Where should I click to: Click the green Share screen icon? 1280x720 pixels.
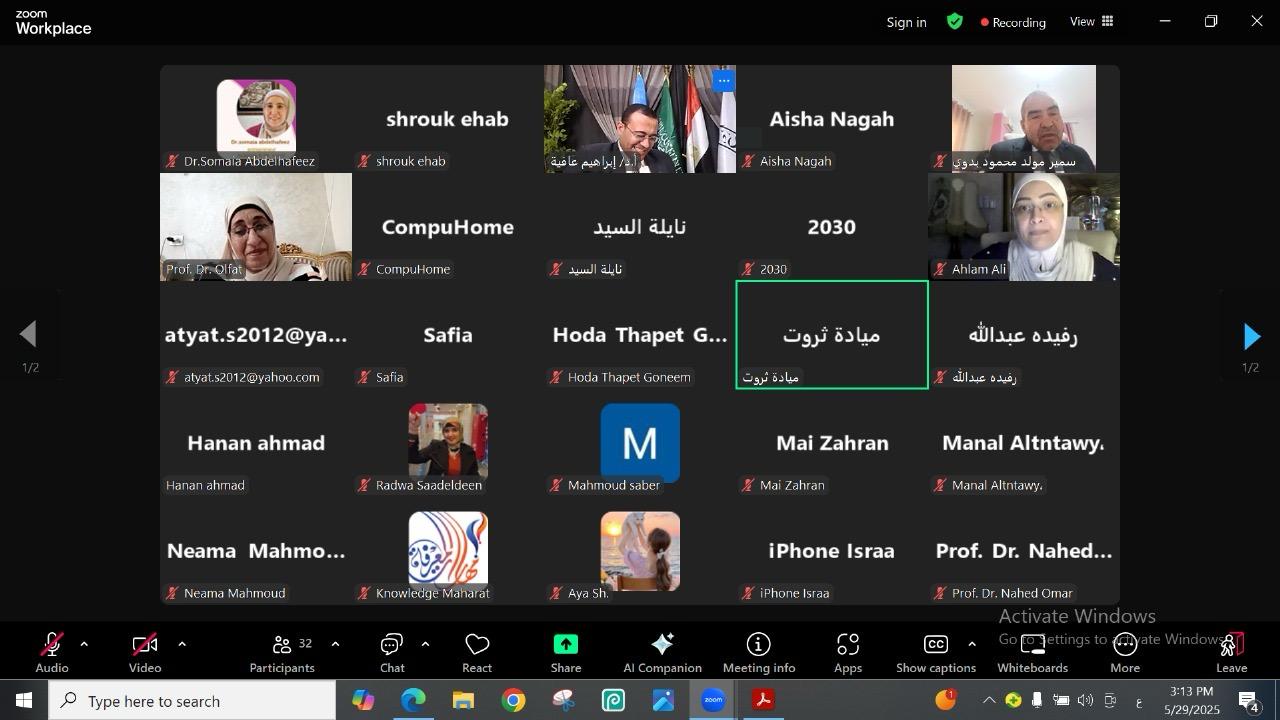point(565,645)
